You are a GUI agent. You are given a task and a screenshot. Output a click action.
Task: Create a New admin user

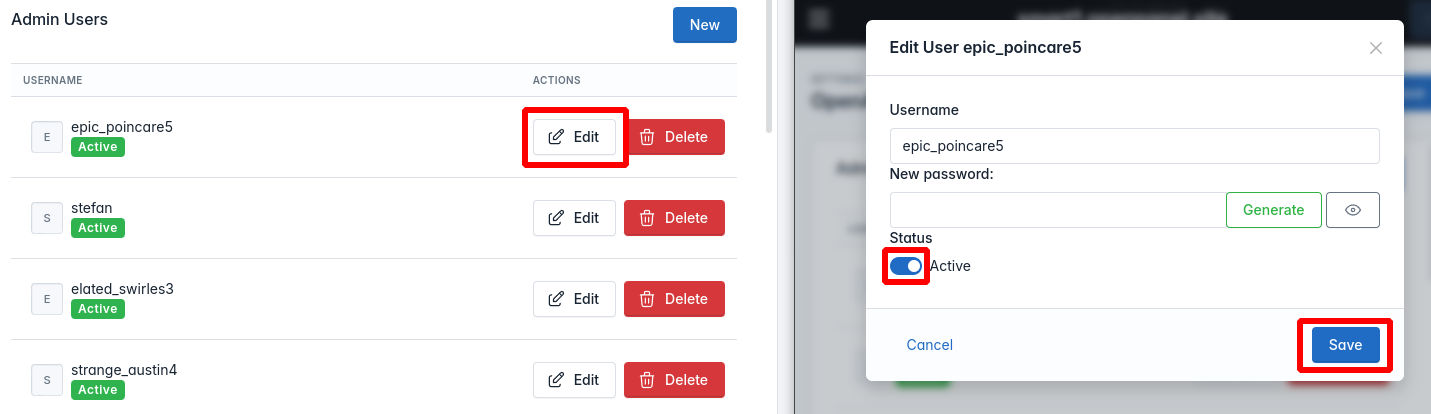pyautogui.click(x=705, y=25)
